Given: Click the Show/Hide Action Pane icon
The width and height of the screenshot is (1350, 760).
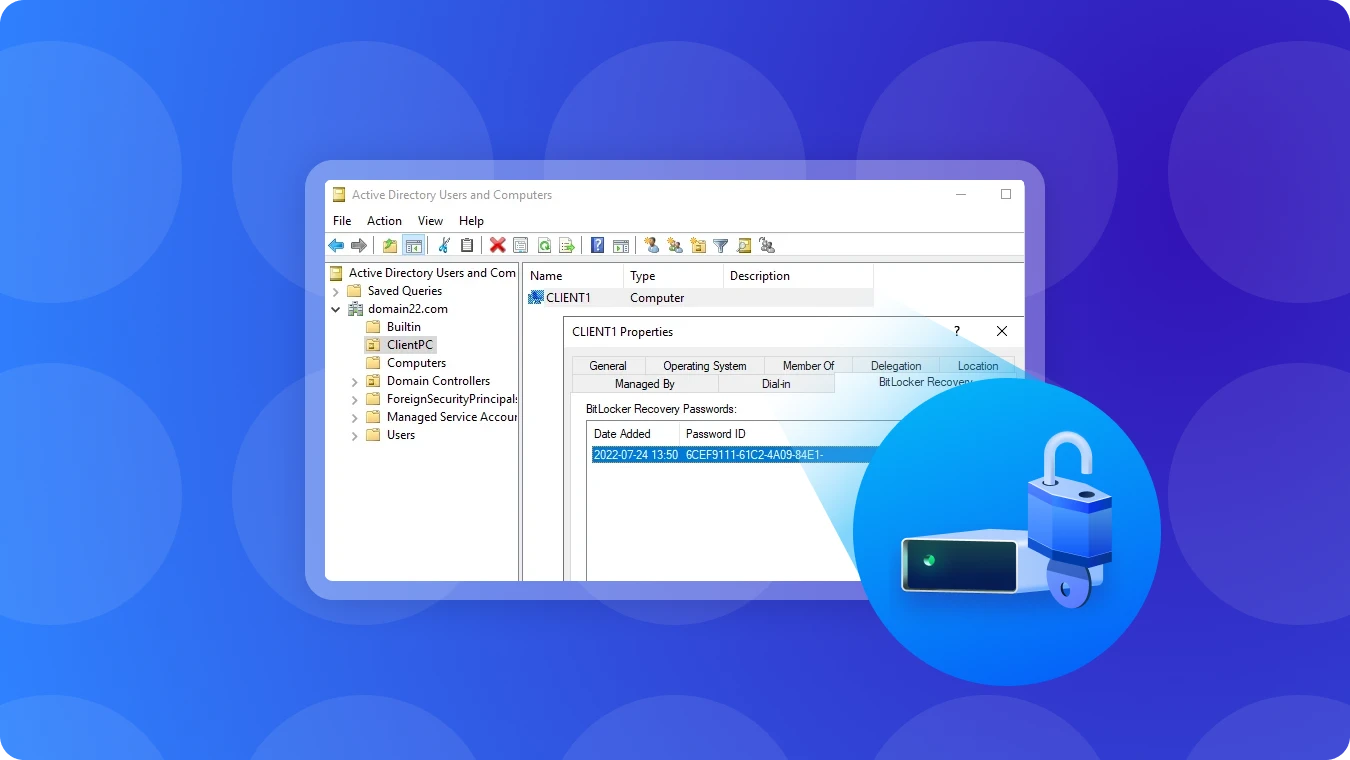Looking at the screenshot, I should (x=620, y=245).
